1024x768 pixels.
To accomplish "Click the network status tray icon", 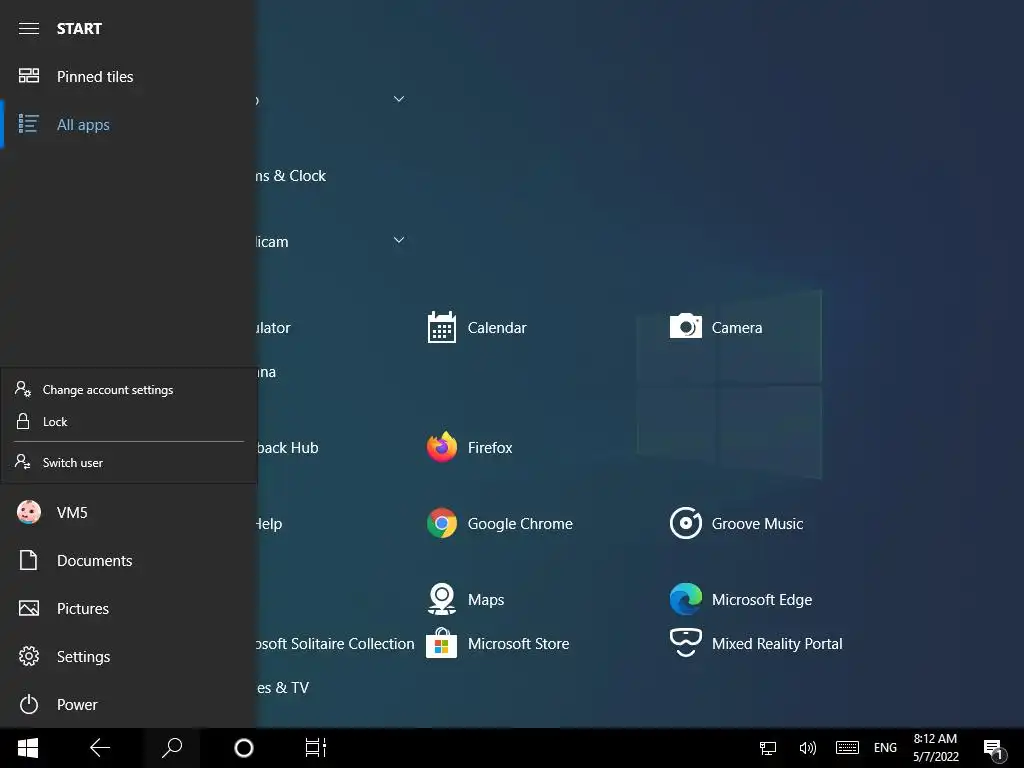I will point(768,748).
